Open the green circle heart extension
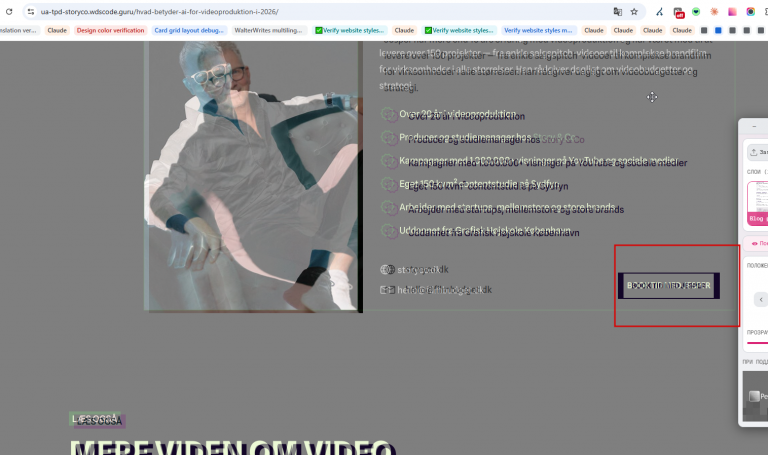Screen dimensions: 768x455 [696, 12]
